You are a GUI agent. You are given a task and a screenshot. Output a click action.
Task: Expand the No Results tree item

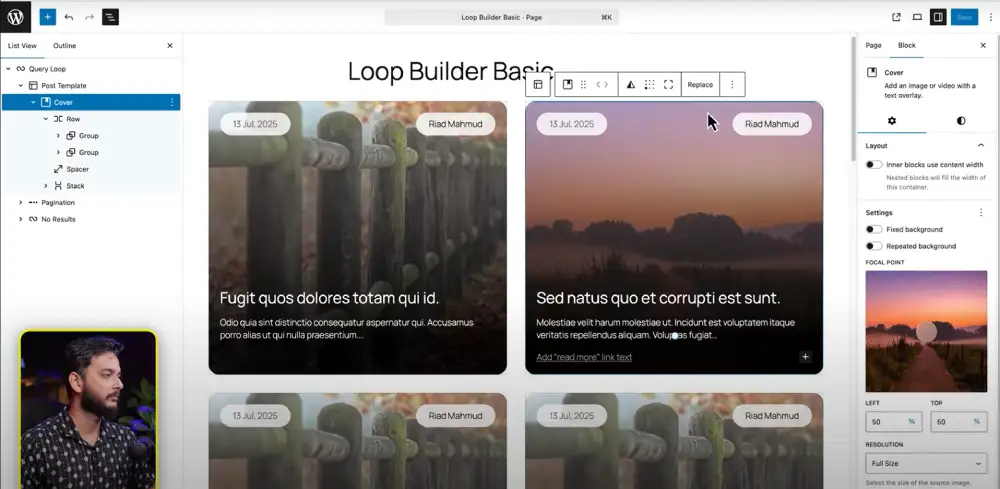(x=20, y=219)
